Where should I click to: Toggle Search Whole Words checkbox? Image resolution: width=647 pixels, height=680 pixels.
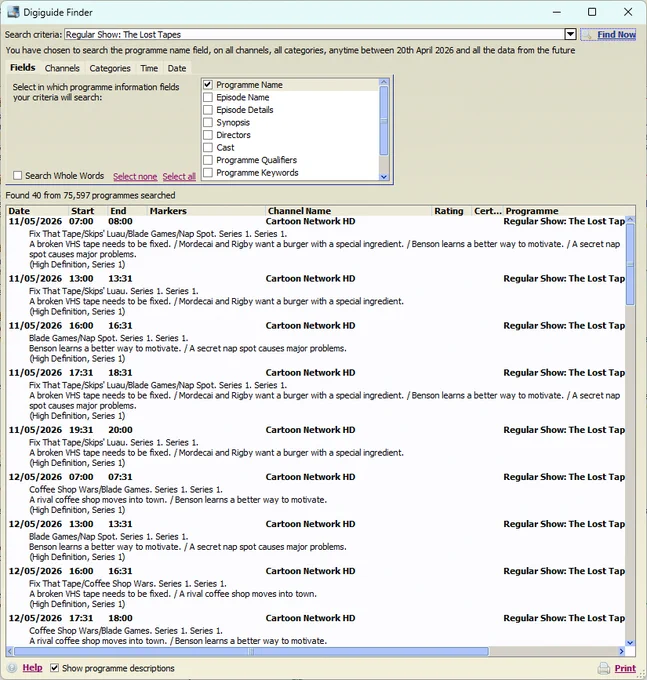point(17,176)
